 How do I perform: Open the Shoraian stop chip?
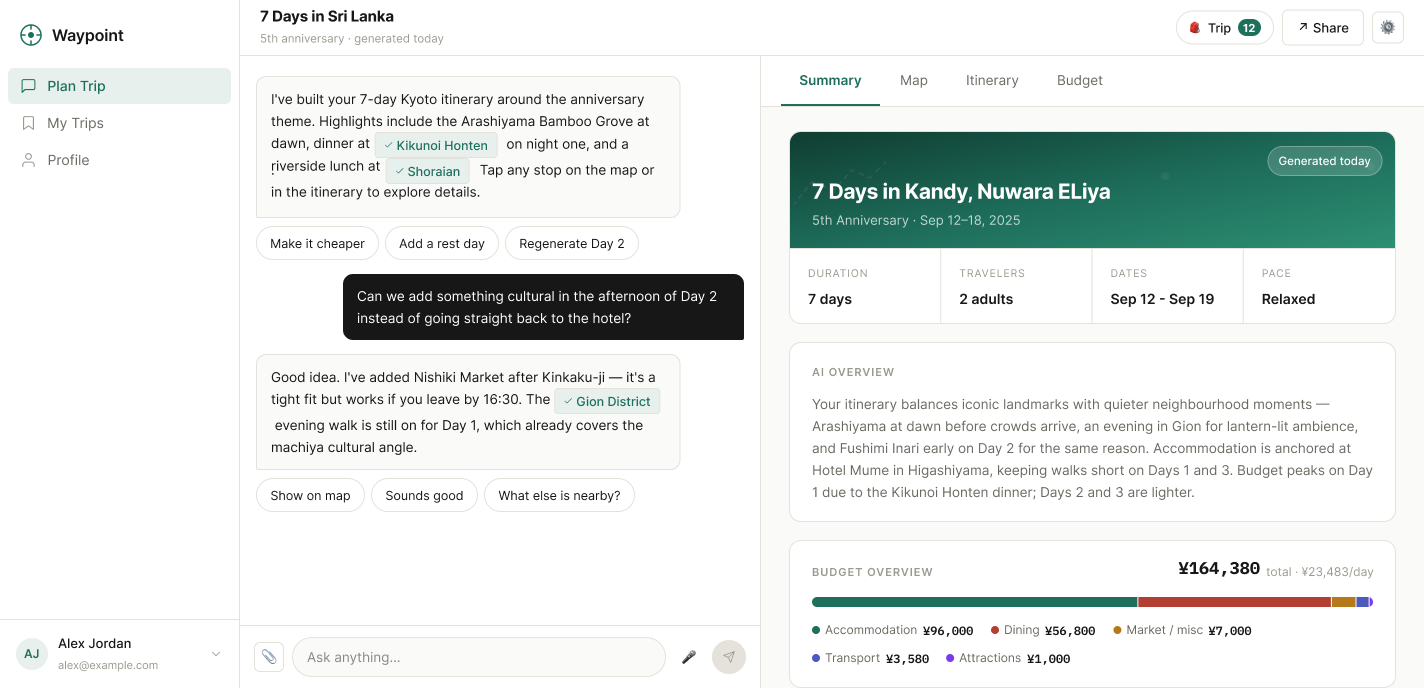pyautogui.click(x=427, y=171)
